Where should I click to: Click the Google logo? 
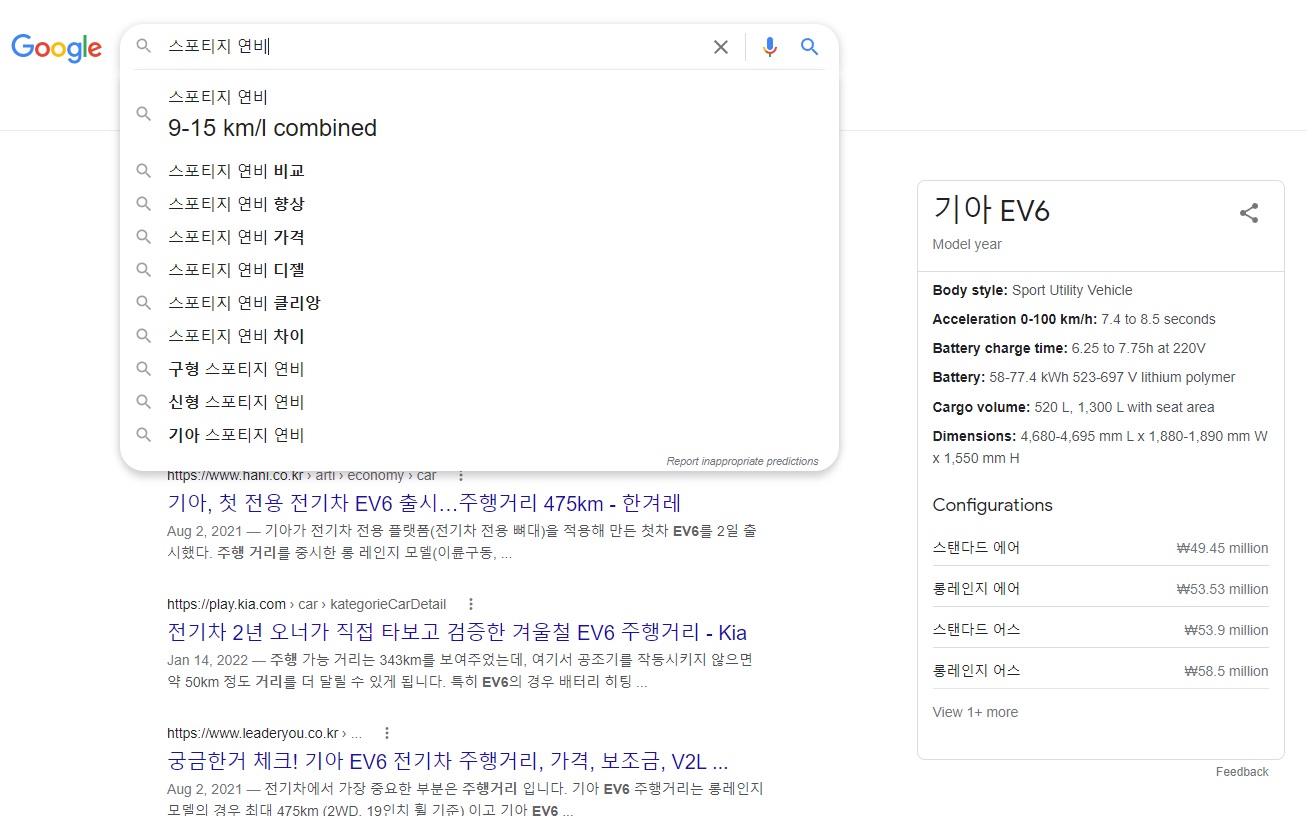tap(56, 48)
